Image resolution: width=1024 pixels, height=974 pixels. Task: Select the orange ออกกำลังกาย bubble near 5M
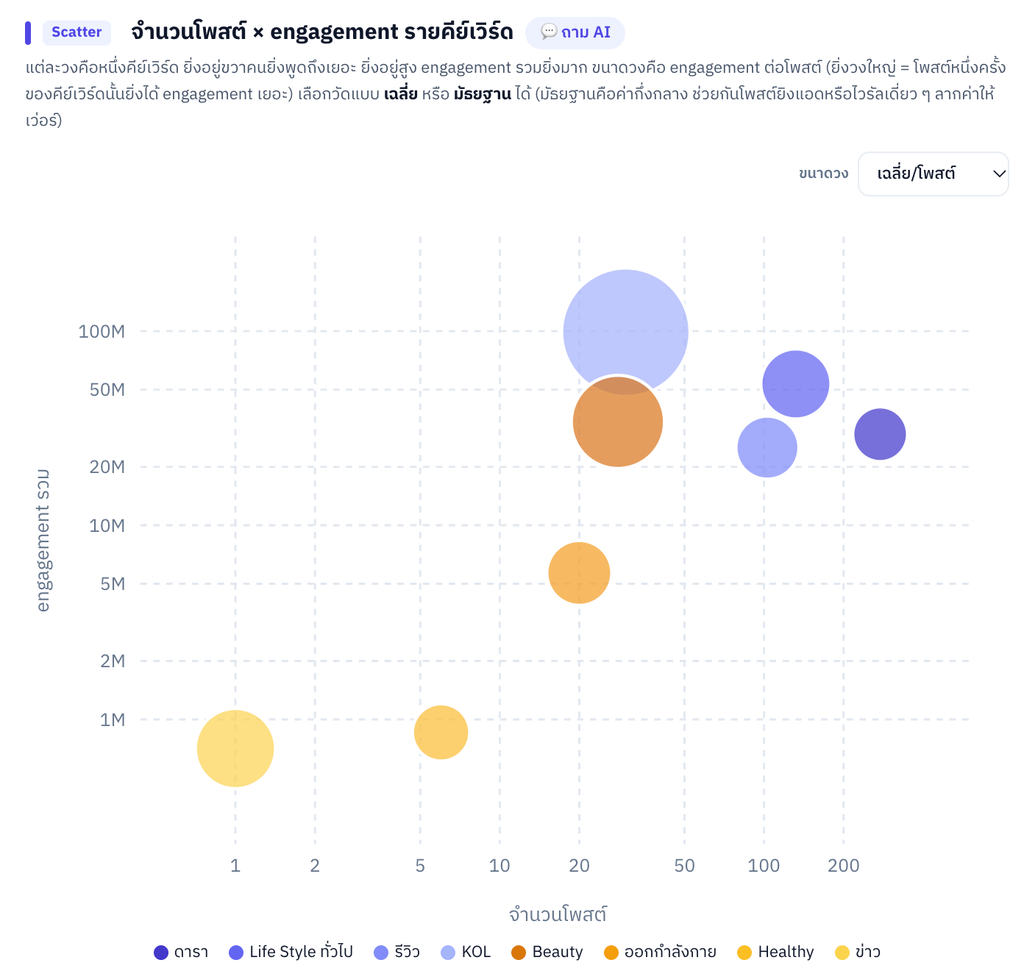coord(579,573)
